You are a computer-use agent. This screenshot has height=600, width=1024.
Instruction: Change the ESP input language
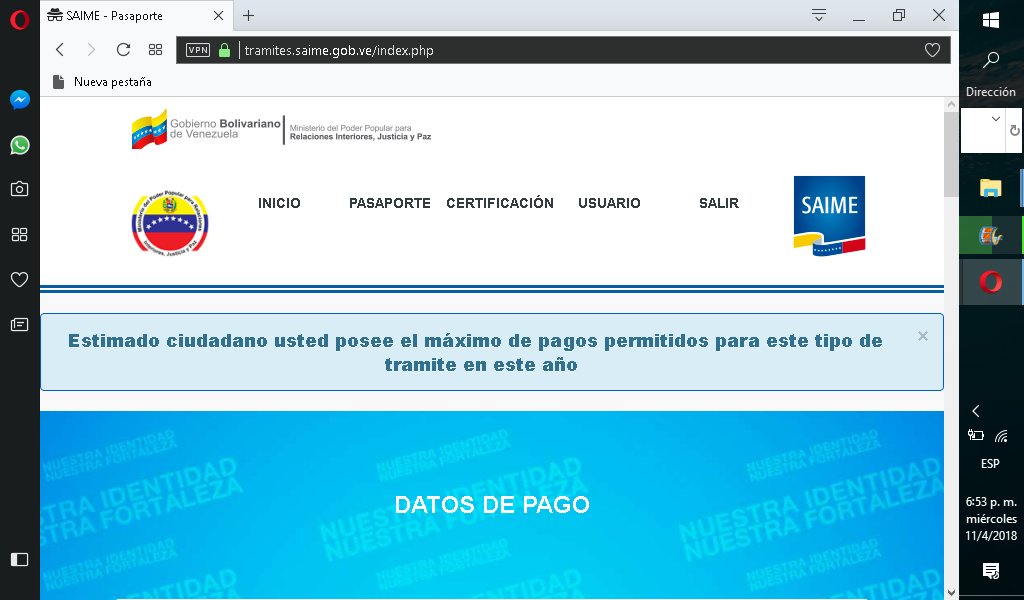pos(991,464)
